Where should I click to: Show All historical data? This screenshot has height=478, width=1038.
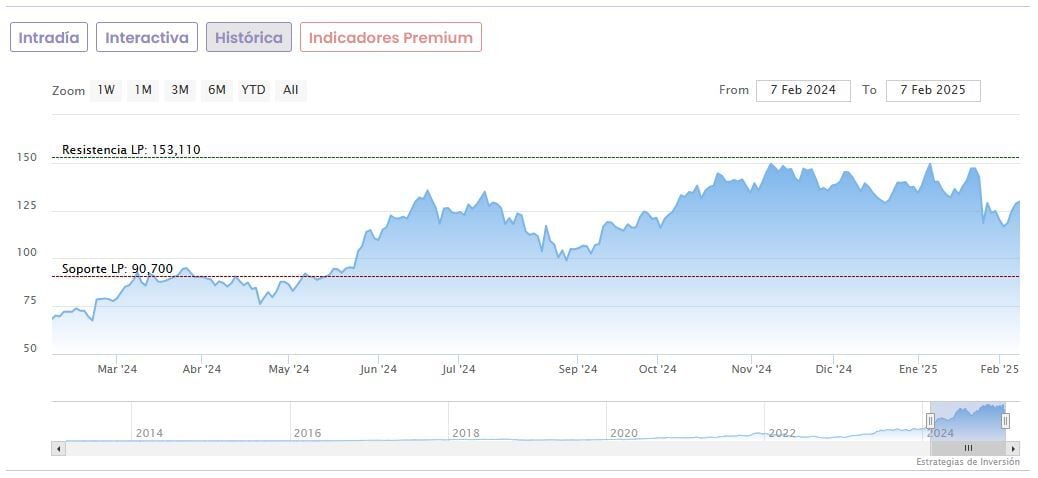coord(290,90)
